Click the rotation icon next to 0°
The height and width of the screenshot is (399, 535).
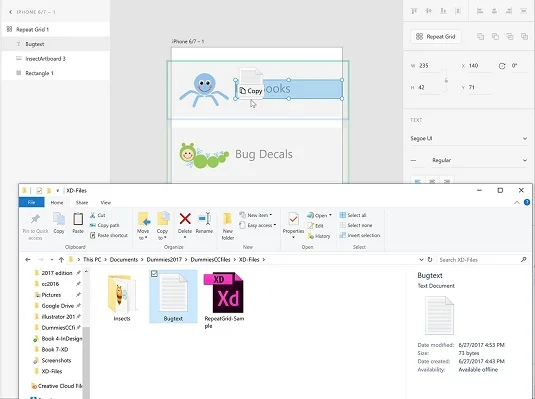pyautogui.click(x=502, y=66)
